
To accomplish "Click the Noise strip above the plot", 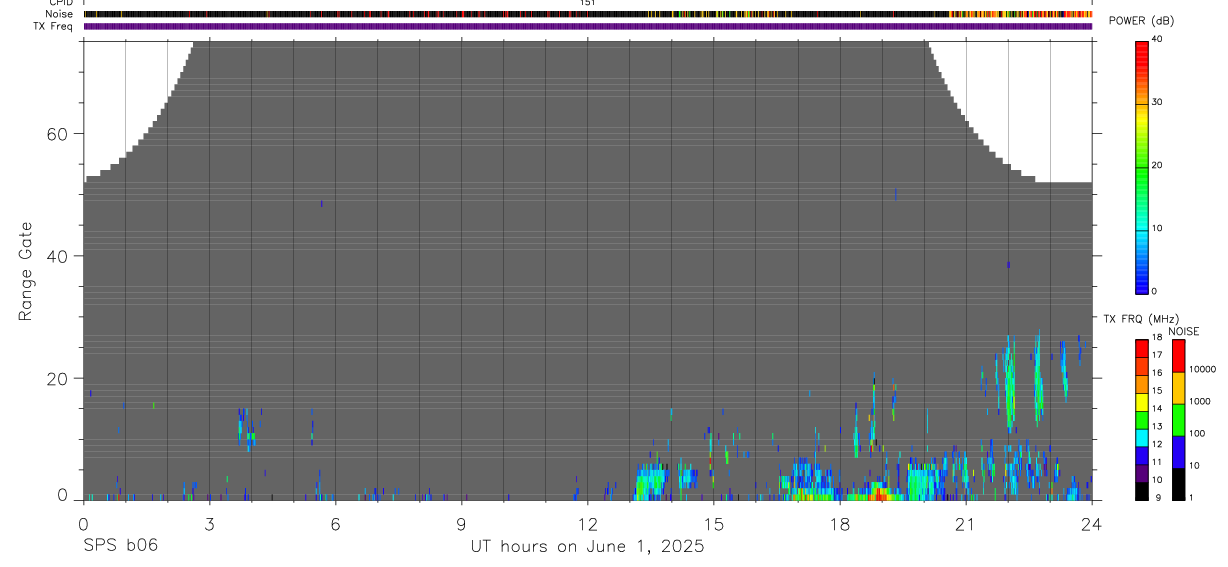I will (x=588, y=14).
